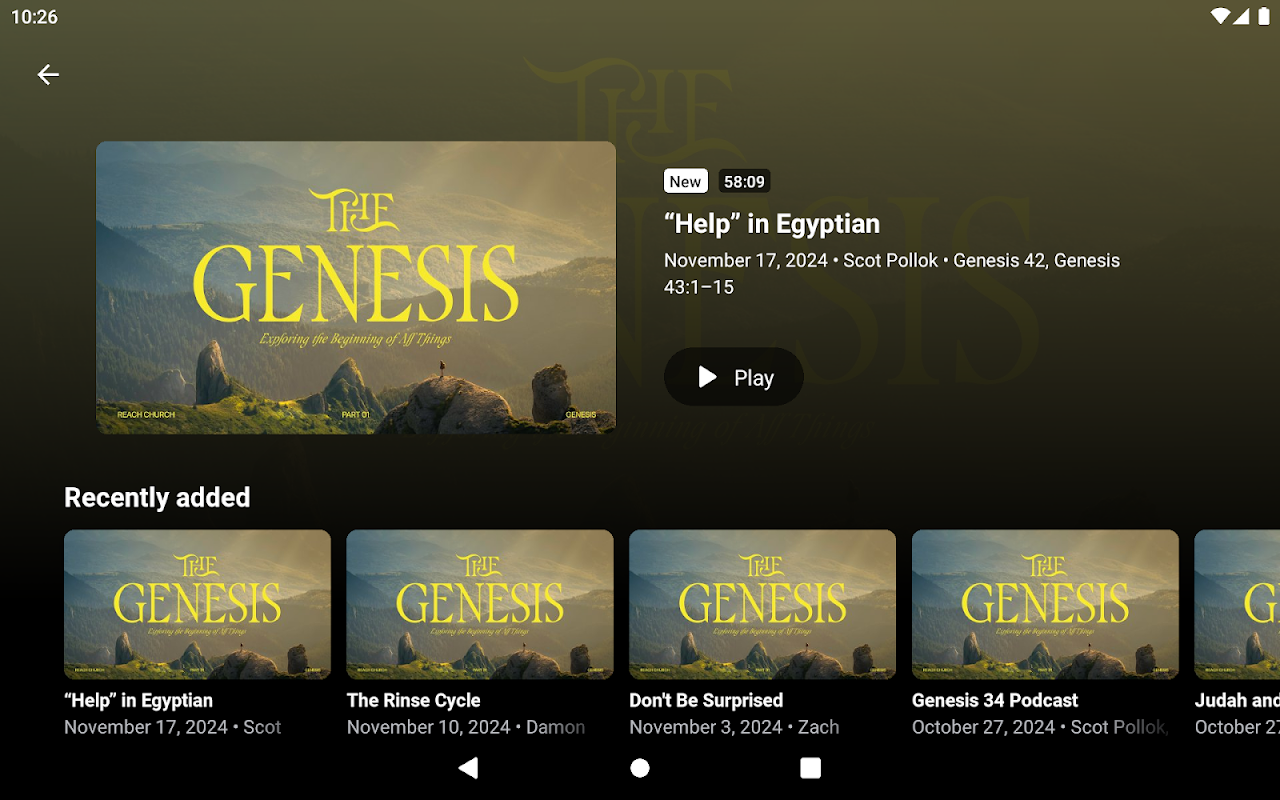
Task: Open "Genesis 34 Podcast" thumbnail
Action: coord(1045,605)
